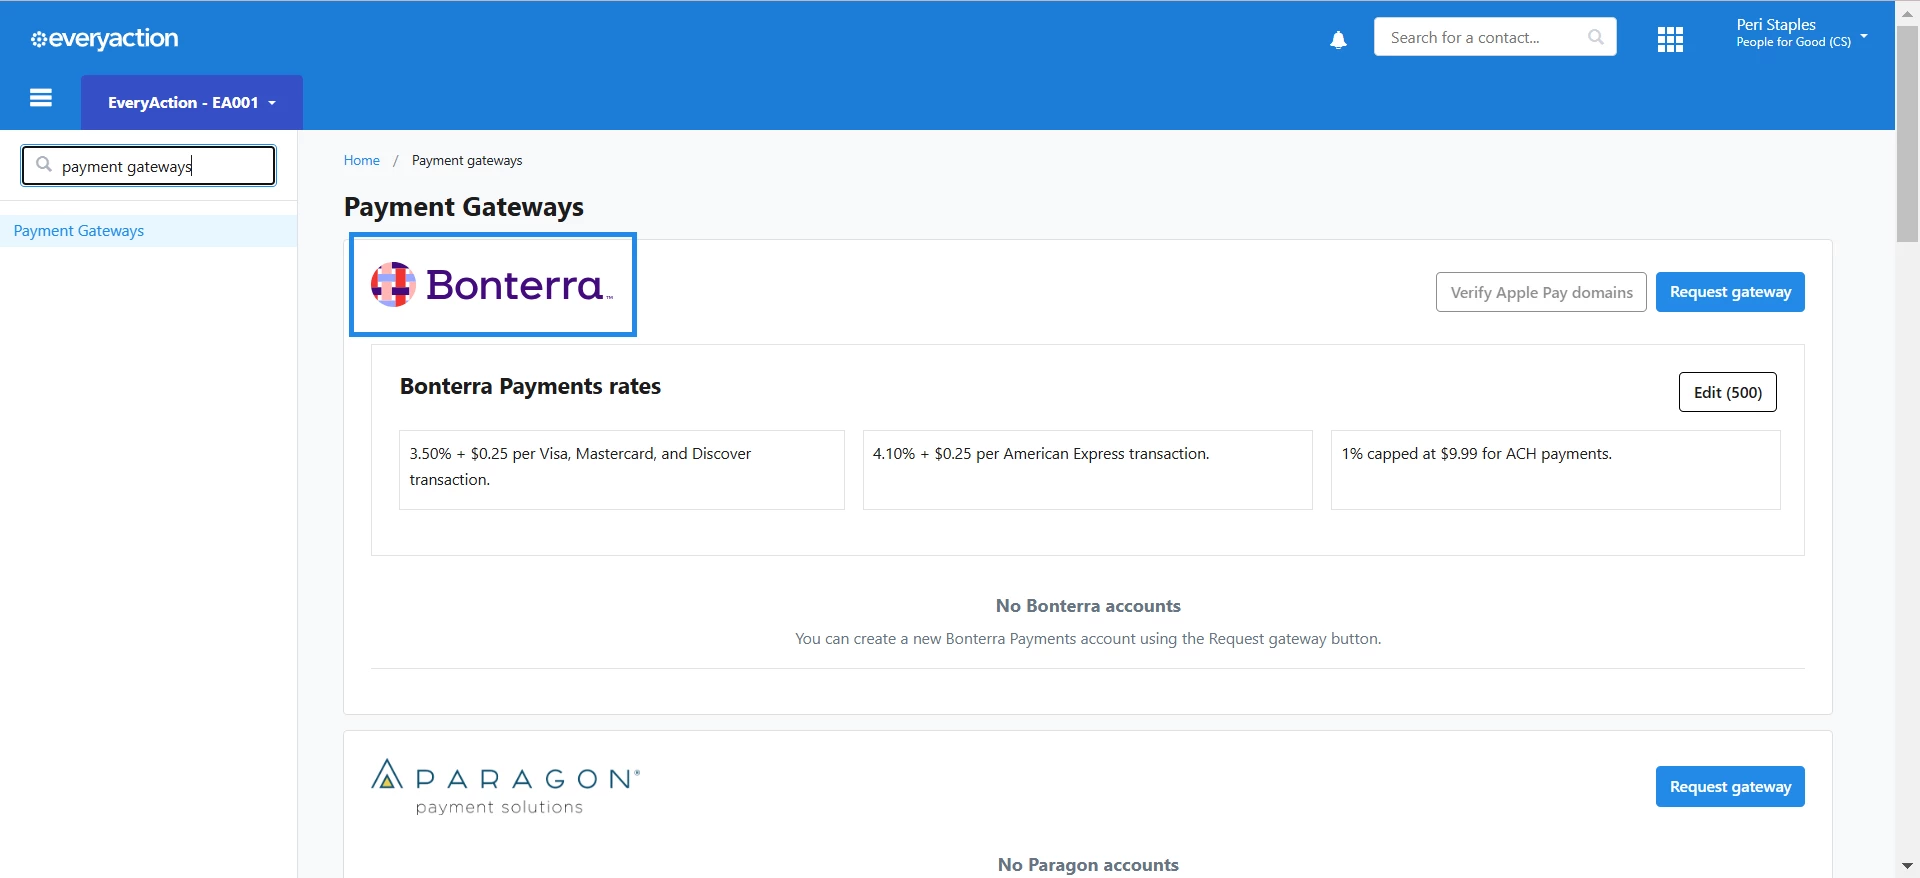The height and width of the screenshot is (878, 1920).
Task: Click the Paragon payment solutions logo
Action: (x=505, y=787)
